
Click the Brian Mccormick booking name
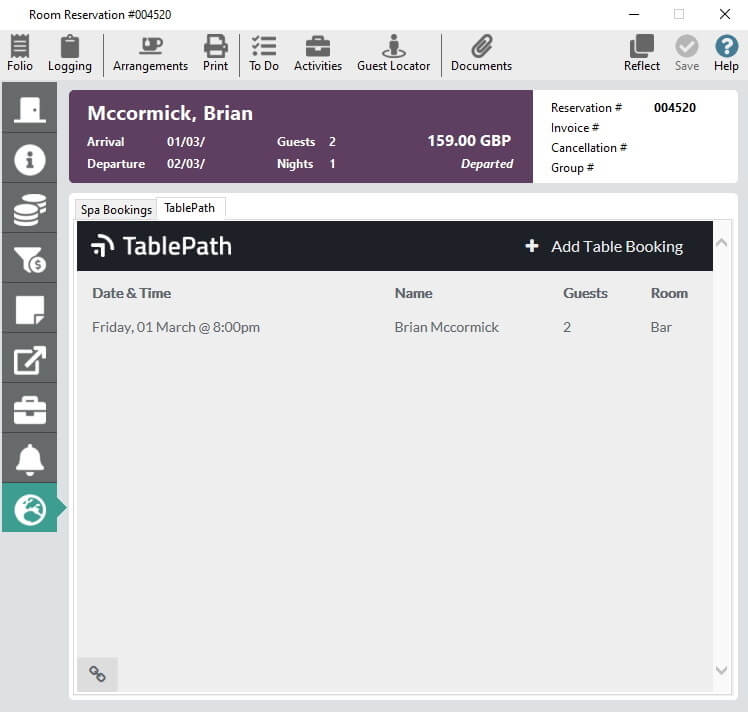click(x=447, y=327)
